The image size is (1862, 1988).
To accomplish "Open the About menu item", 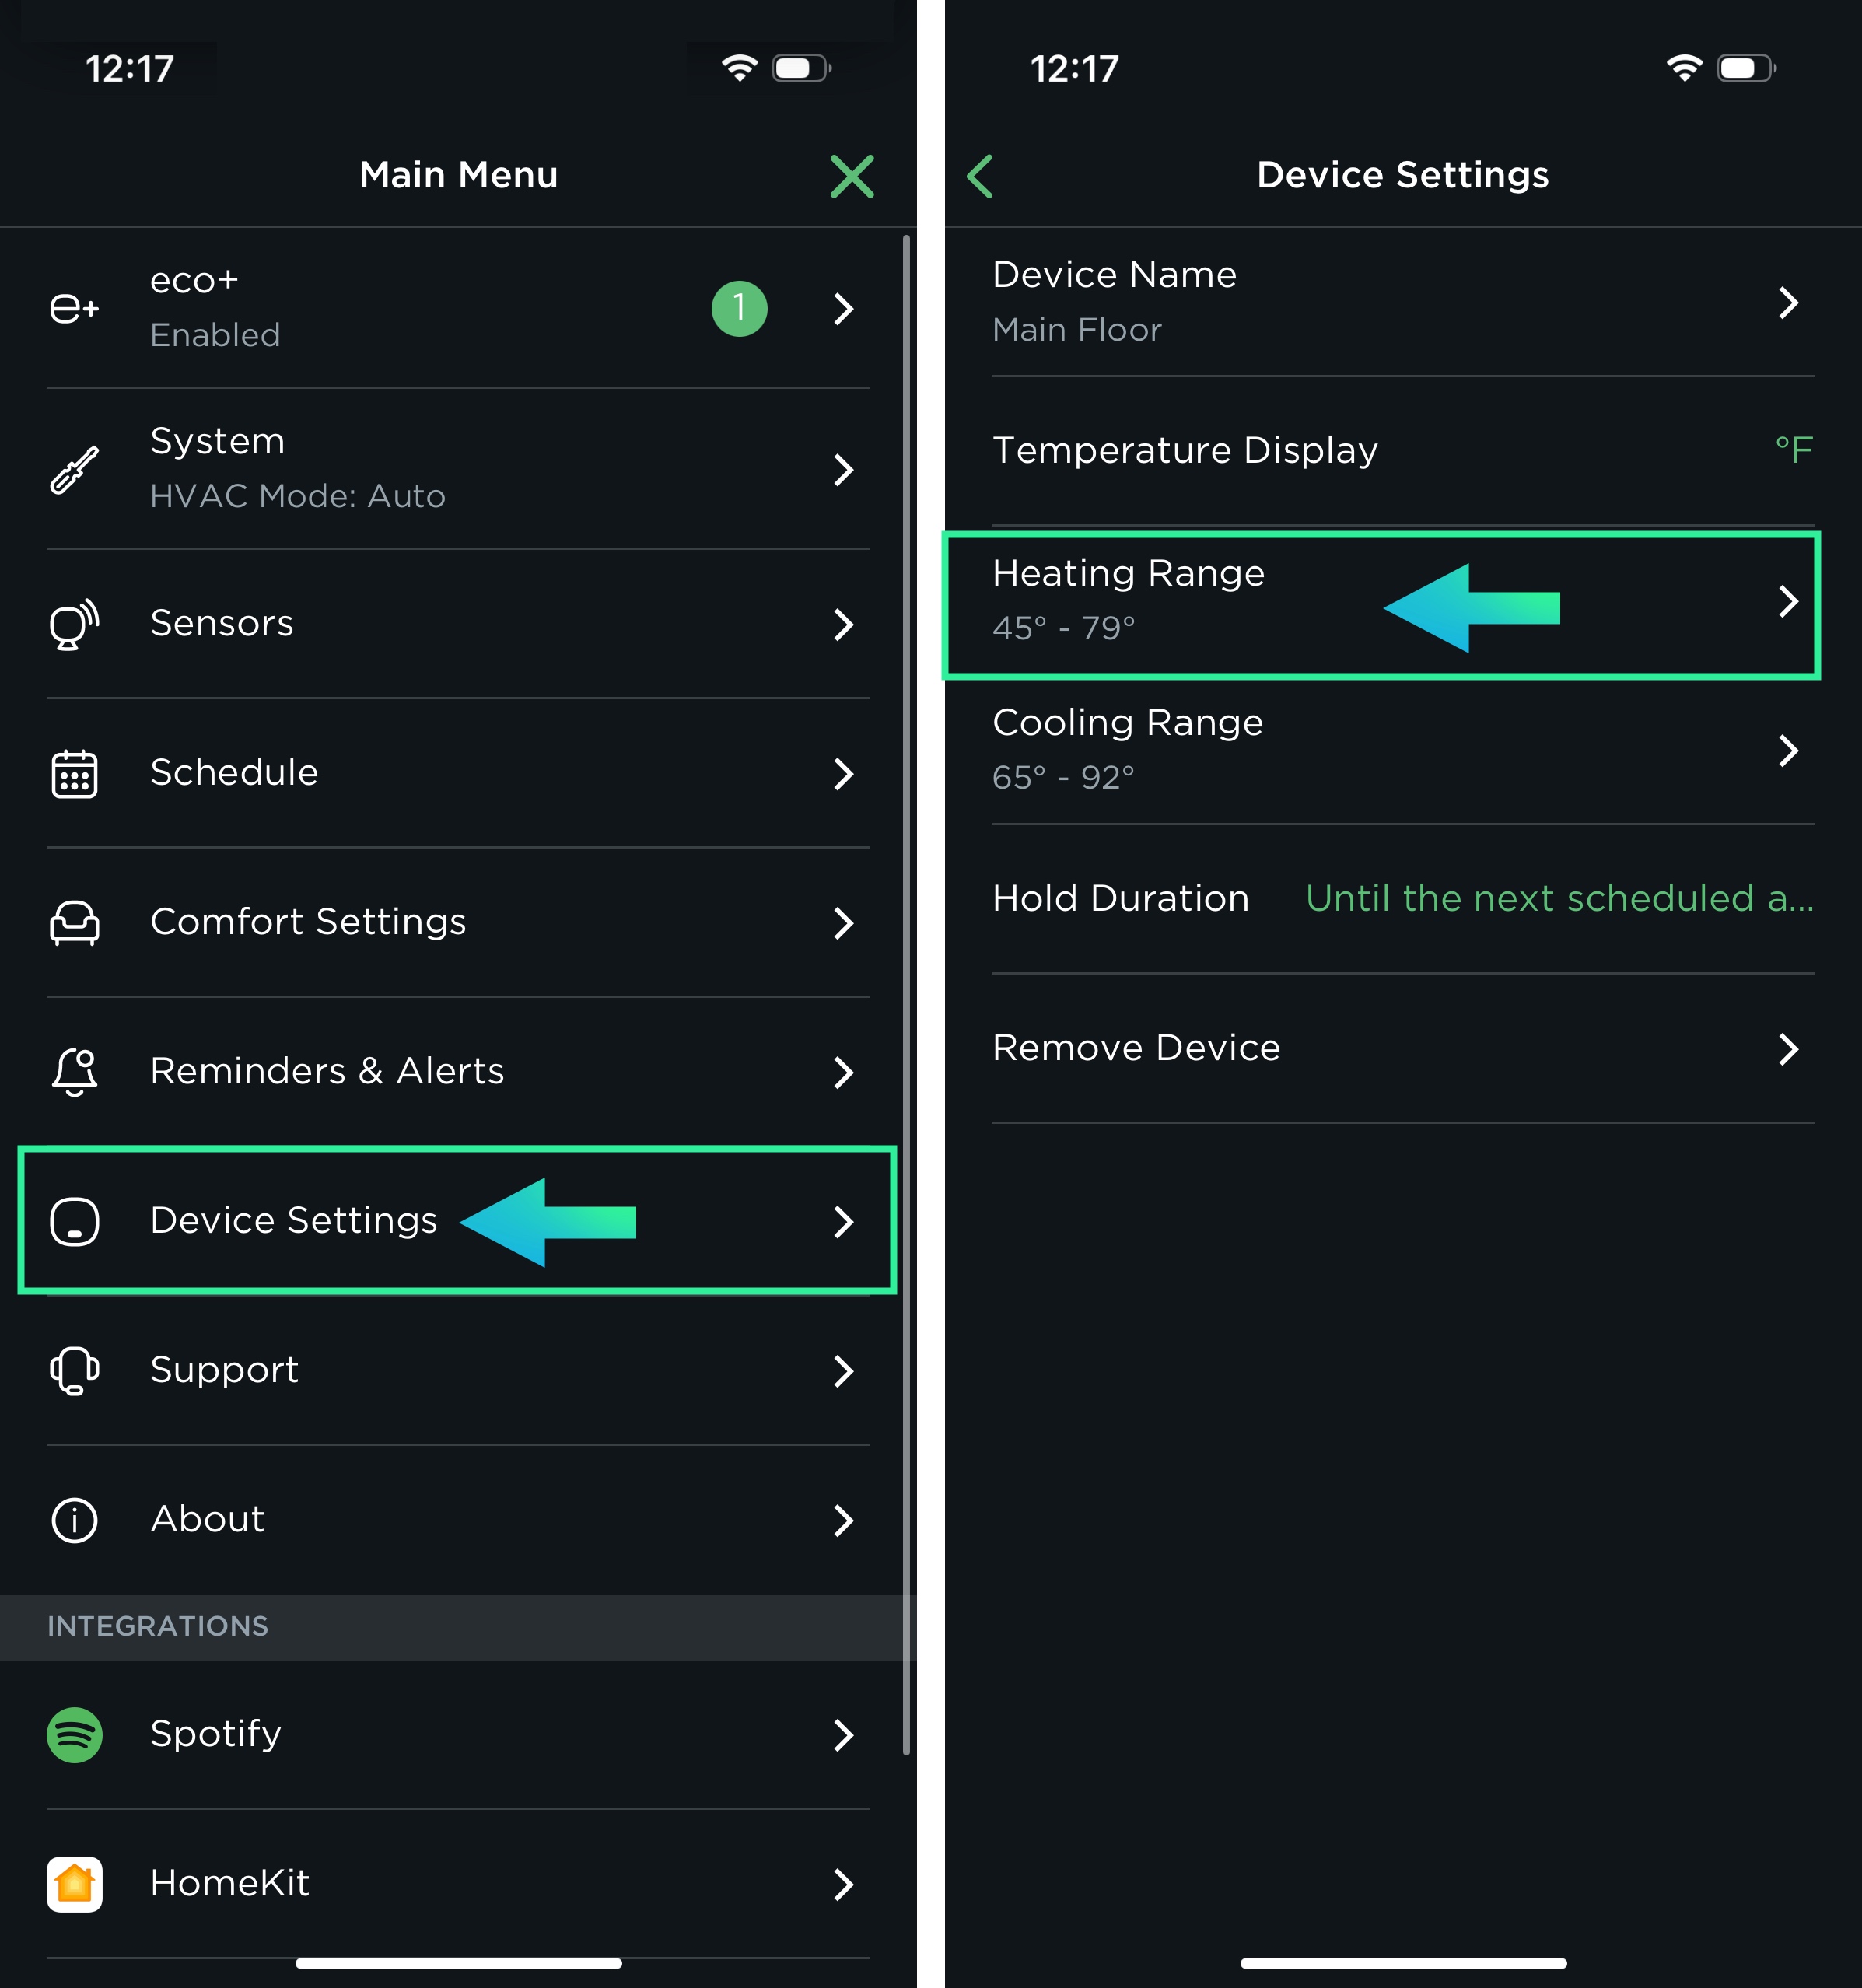I will pos(207,1519).
